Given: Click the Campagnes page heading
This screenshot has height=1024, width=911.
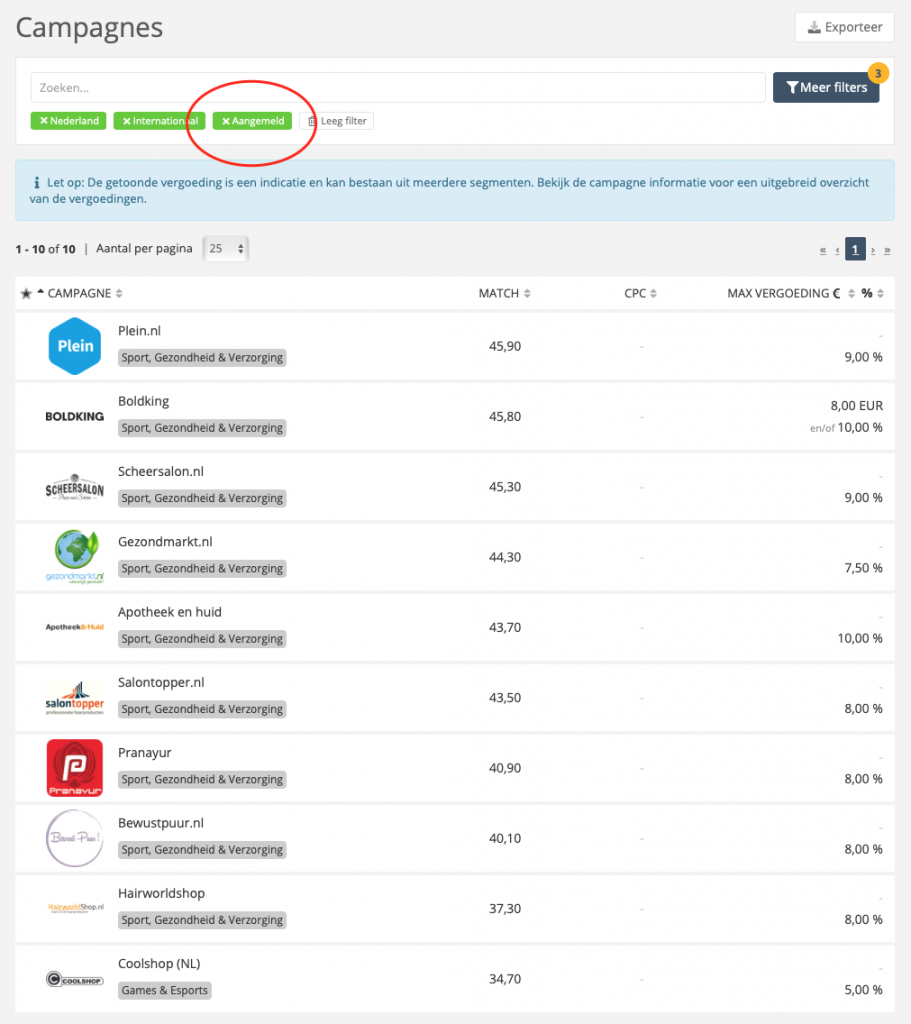Looking at the screenshot, I should (x=89, y=28).
